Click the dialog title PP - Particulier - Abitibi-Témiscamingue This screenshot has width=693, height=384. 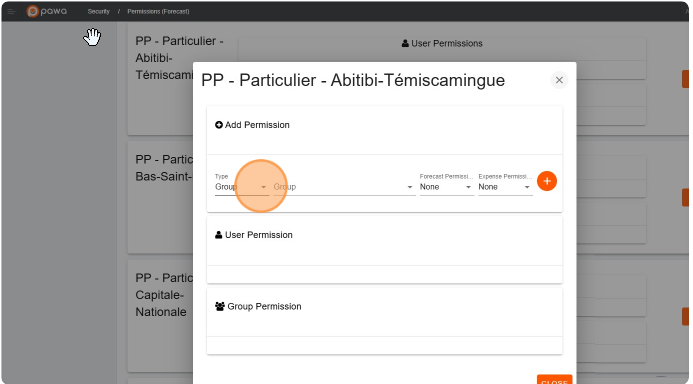pyautogui.click(x=353, y=80)
